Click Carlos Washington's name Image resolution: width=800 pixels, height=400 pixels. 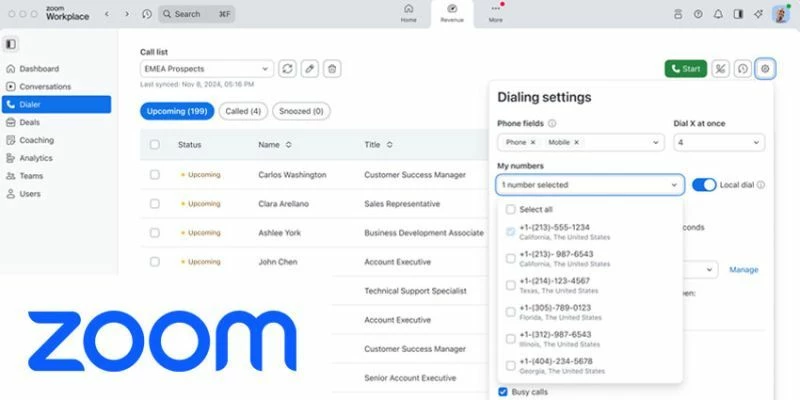pyautogui.click(x=292, y=174)
